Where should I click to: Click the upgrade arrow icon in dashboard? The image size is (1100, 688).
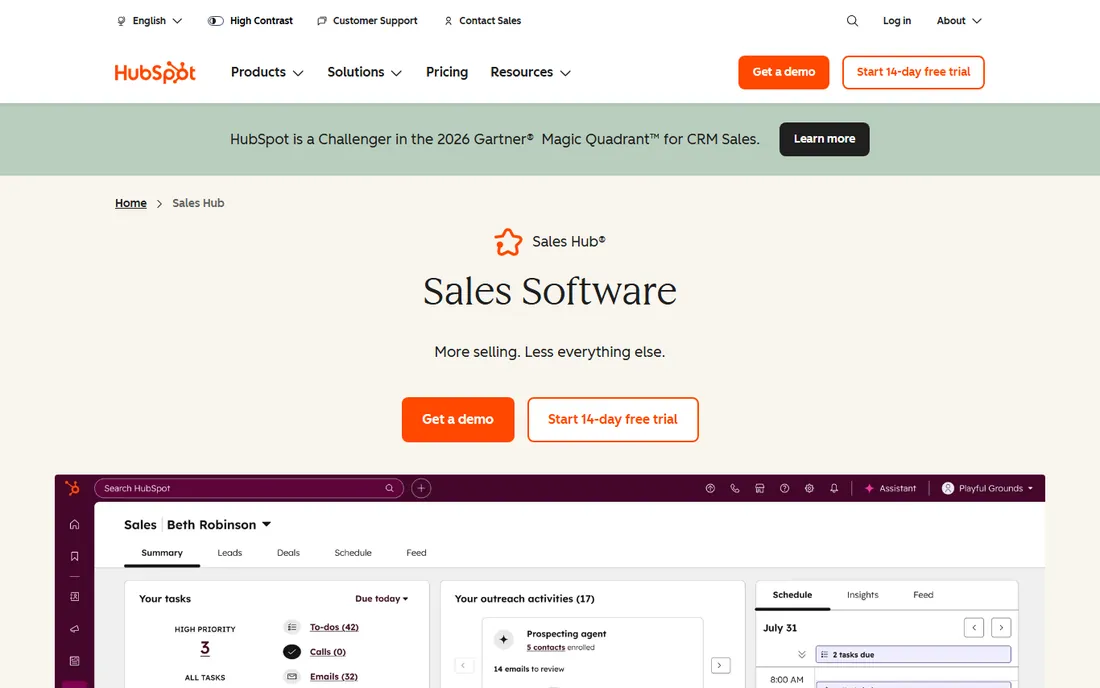point(710,488)
